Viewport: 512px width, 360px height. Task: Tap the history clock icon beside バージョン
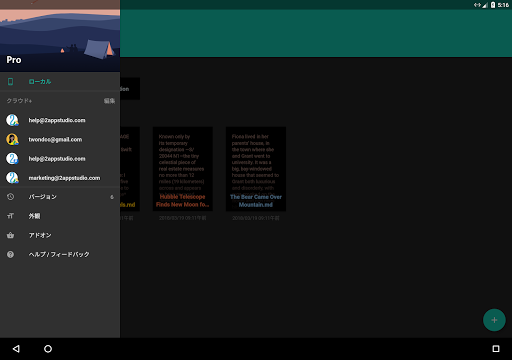10,197
